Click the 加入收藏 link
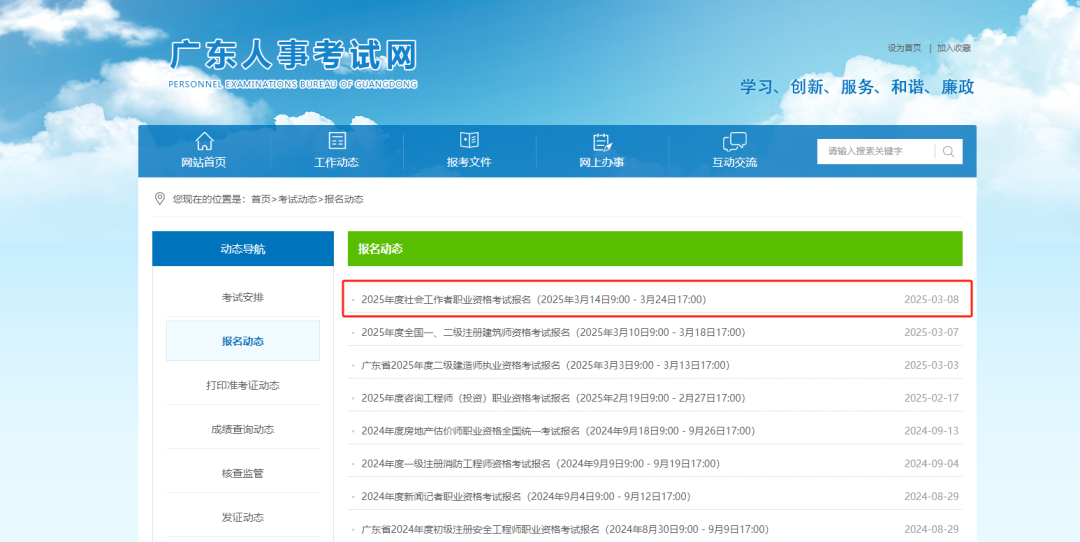This screenshot has height=542, width=1080. tap(953, 48)
